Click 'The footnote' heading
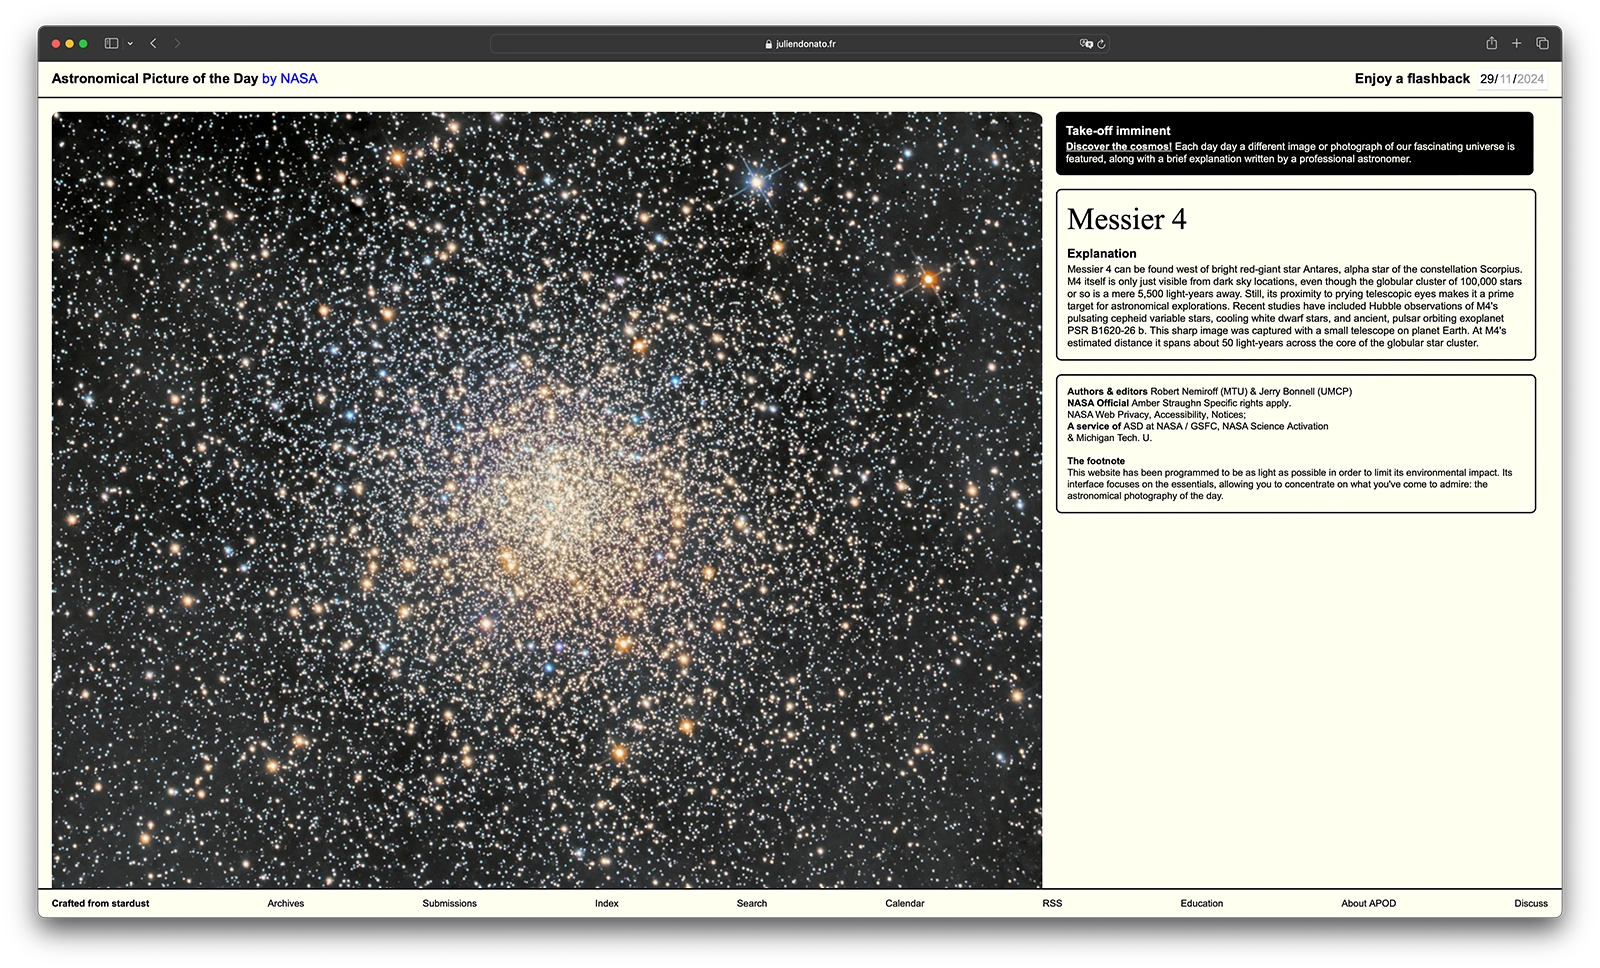The width and height of the screenshot is (1600, 968). [x=1096, y=461]
